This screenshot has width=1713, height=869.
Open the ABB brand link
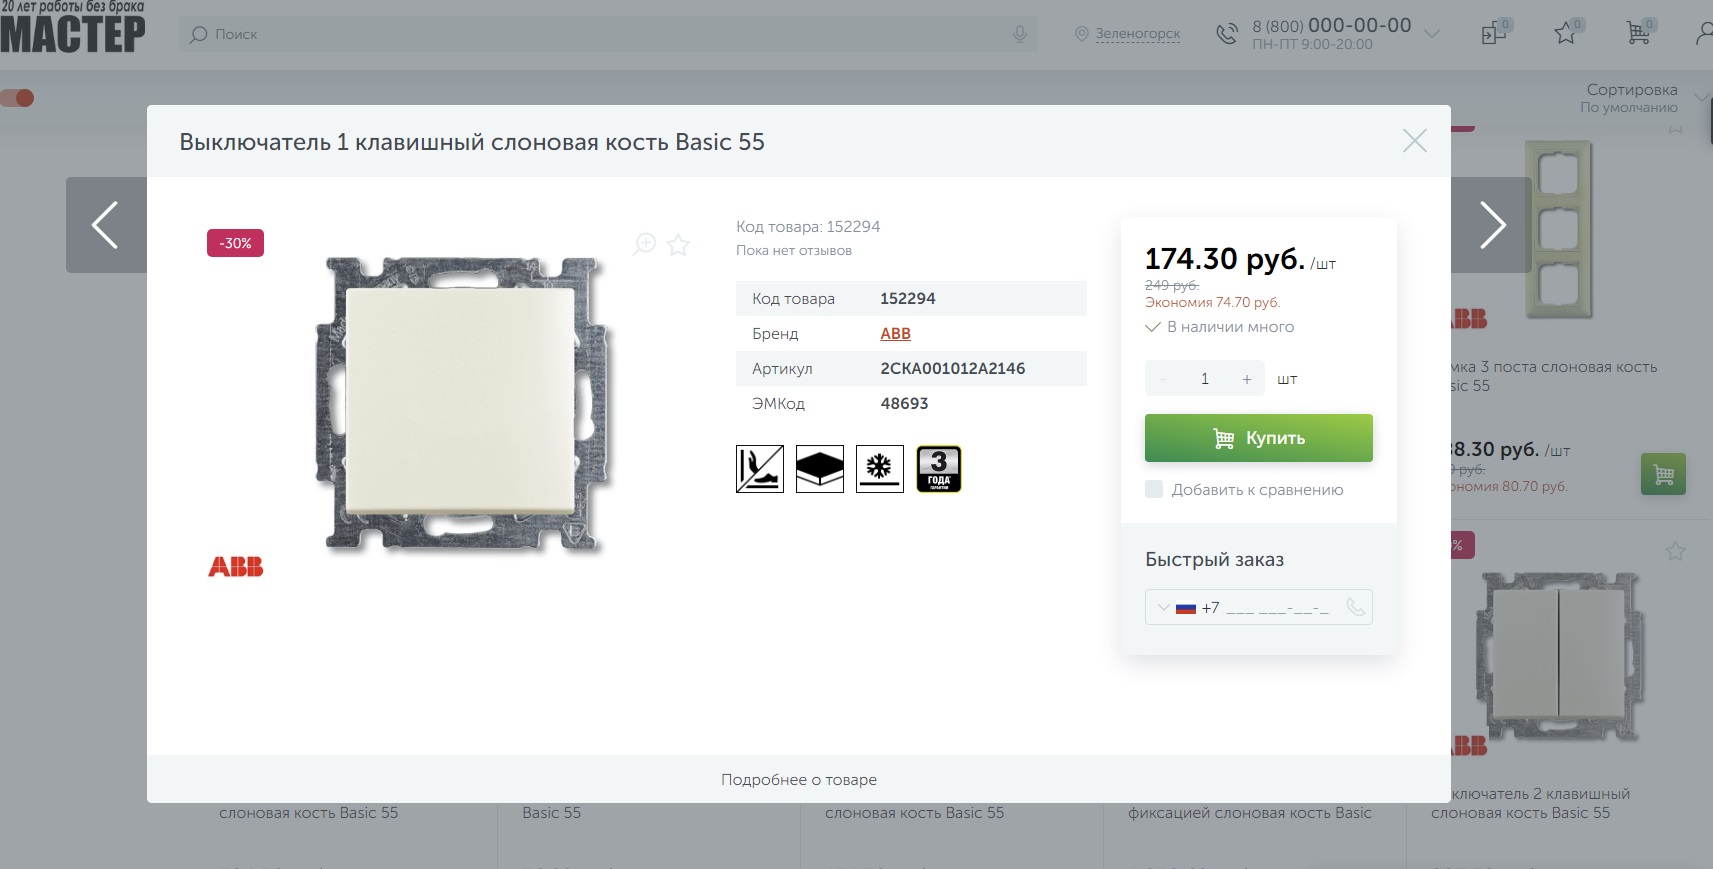(895, 334)
